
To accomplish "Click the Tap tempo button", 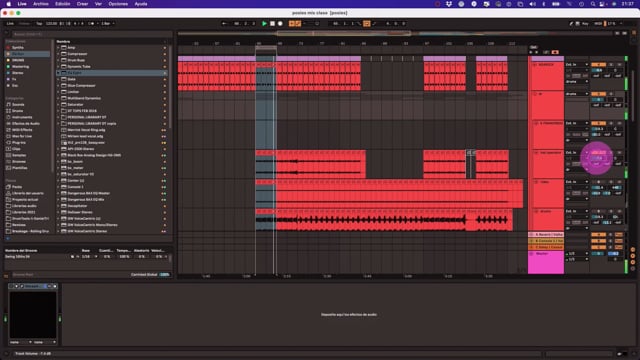I will [39, 24].
